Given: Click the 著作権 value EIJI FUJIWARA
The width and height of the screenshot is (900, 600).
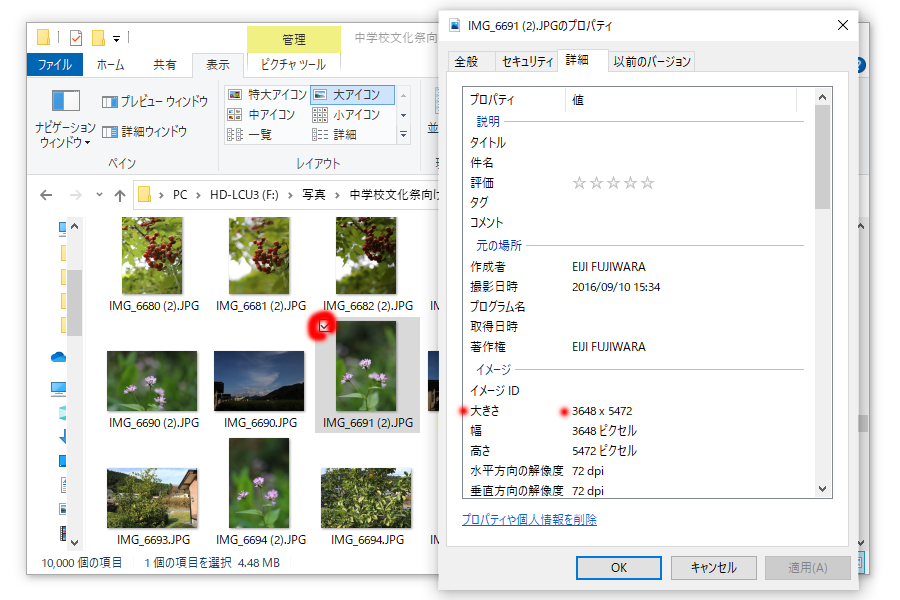Looking at the screenshot, I should pos(608,347).
